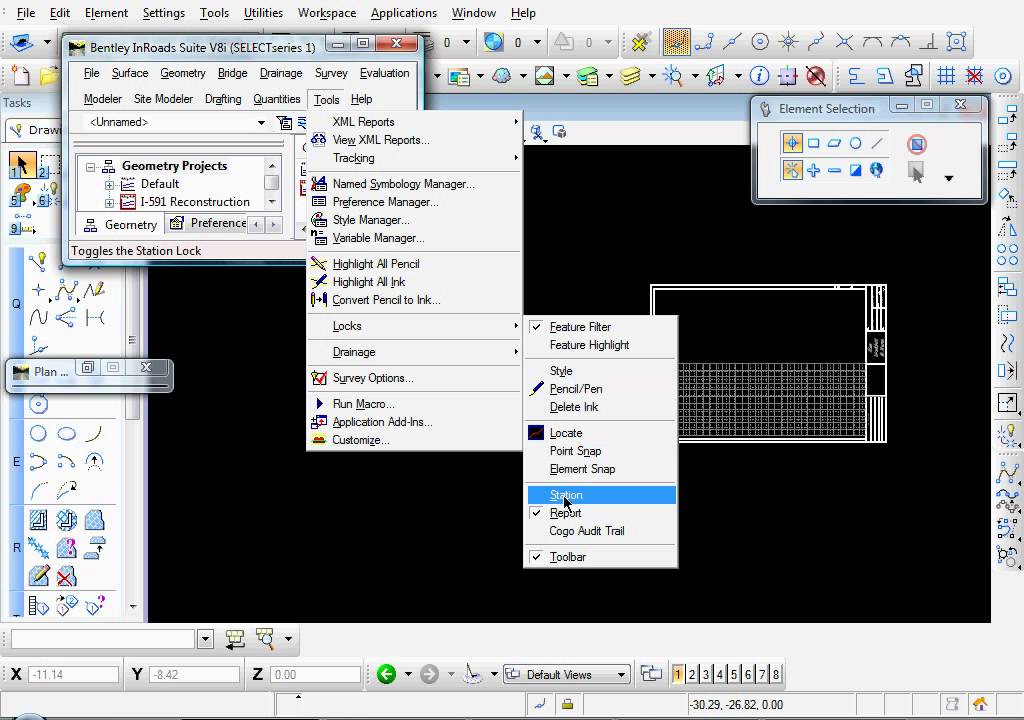Select the Add selection mode

[x=813, y=171]
